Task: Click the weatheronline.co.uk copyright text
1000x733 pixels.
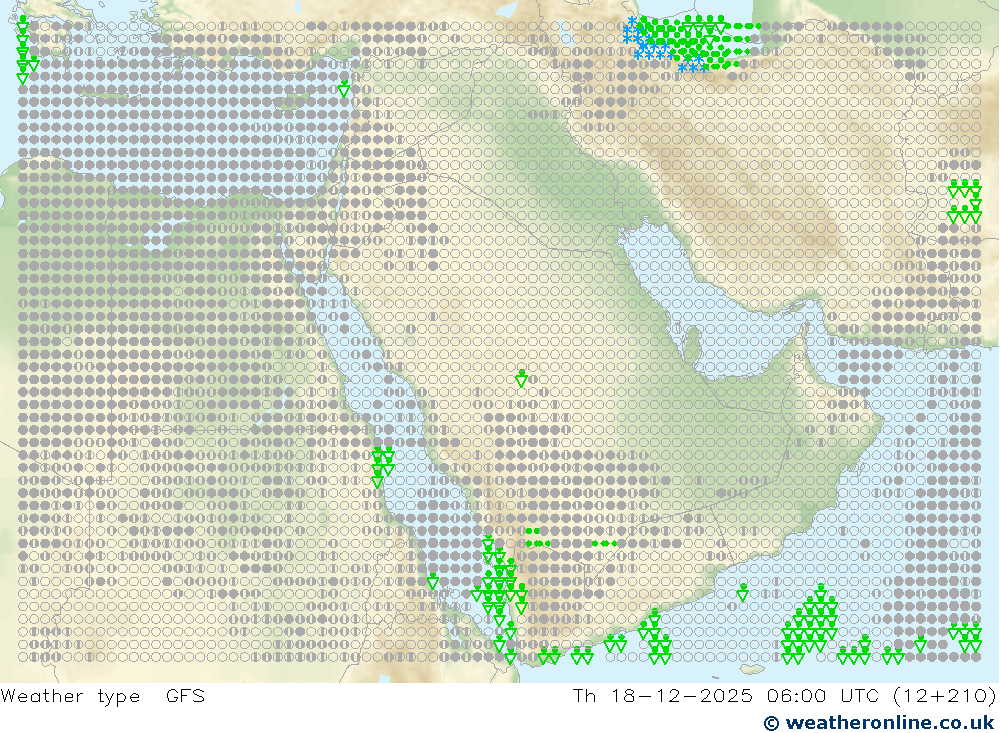Action: point(879,723)
